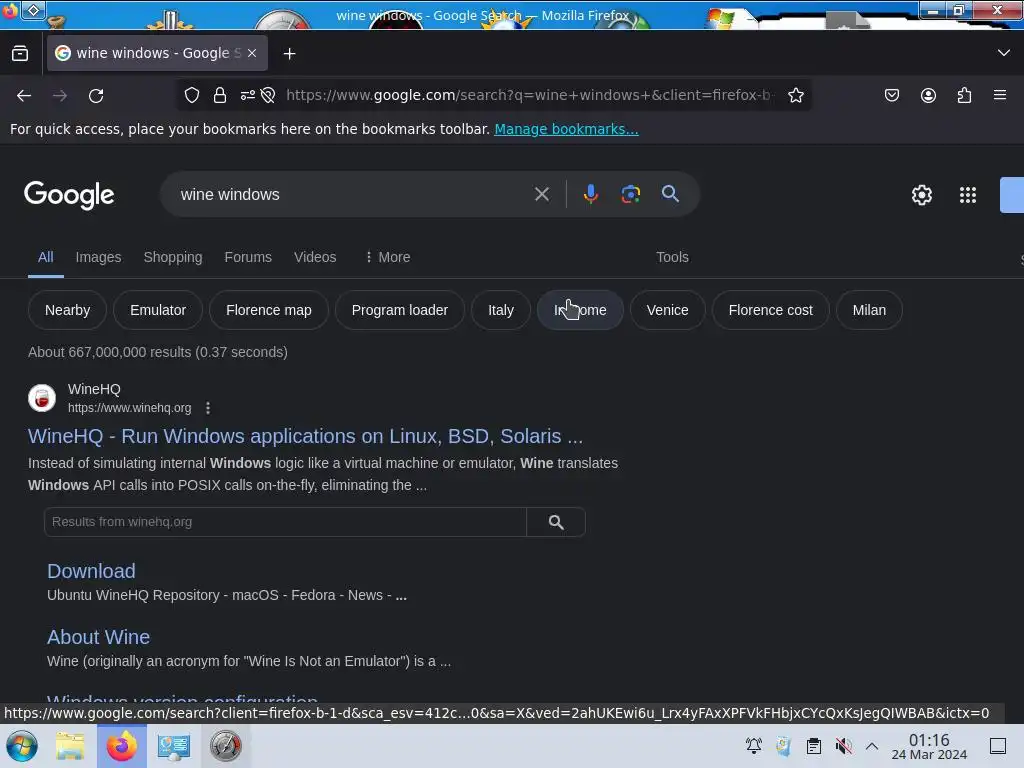Viewport: 1024px width, 768px height.
Task: Select Florence cost chip
Action: point(771,310)
